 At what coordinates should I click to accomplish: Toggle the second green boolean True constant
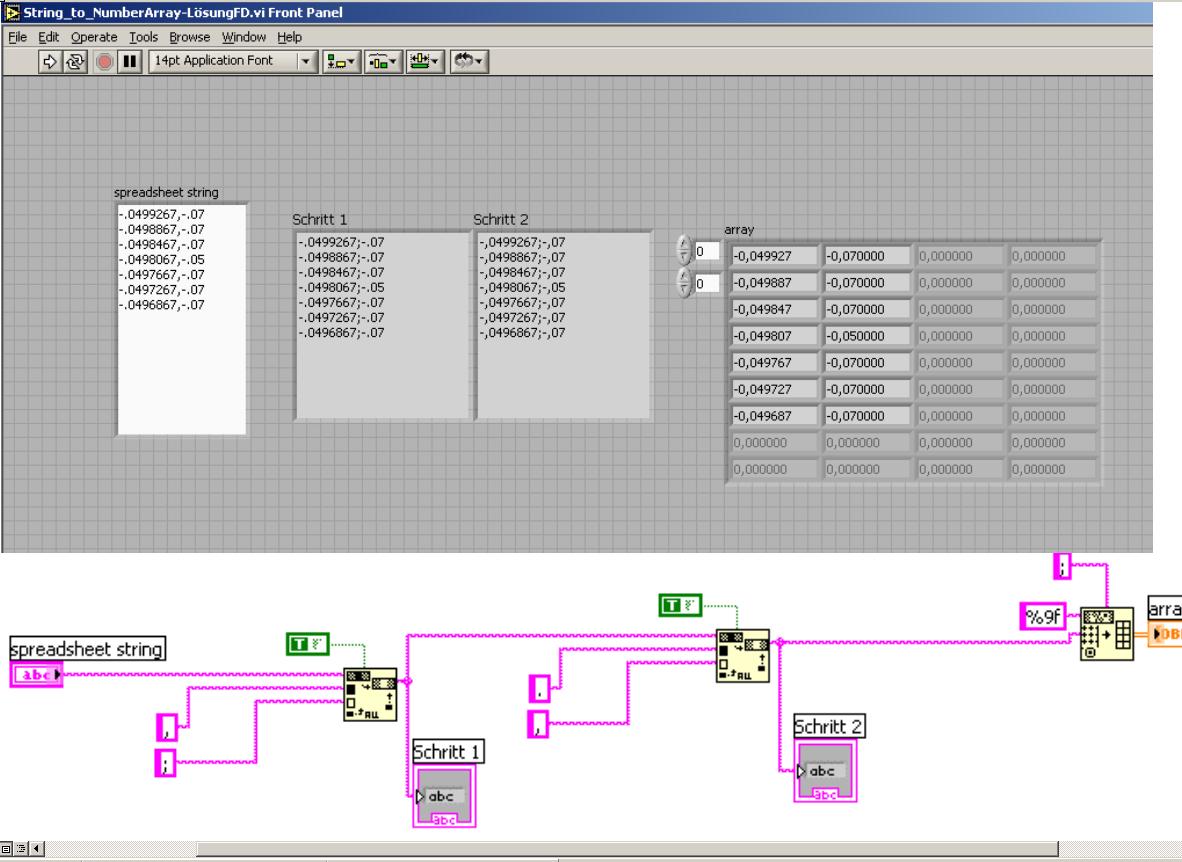pos(680,605)
